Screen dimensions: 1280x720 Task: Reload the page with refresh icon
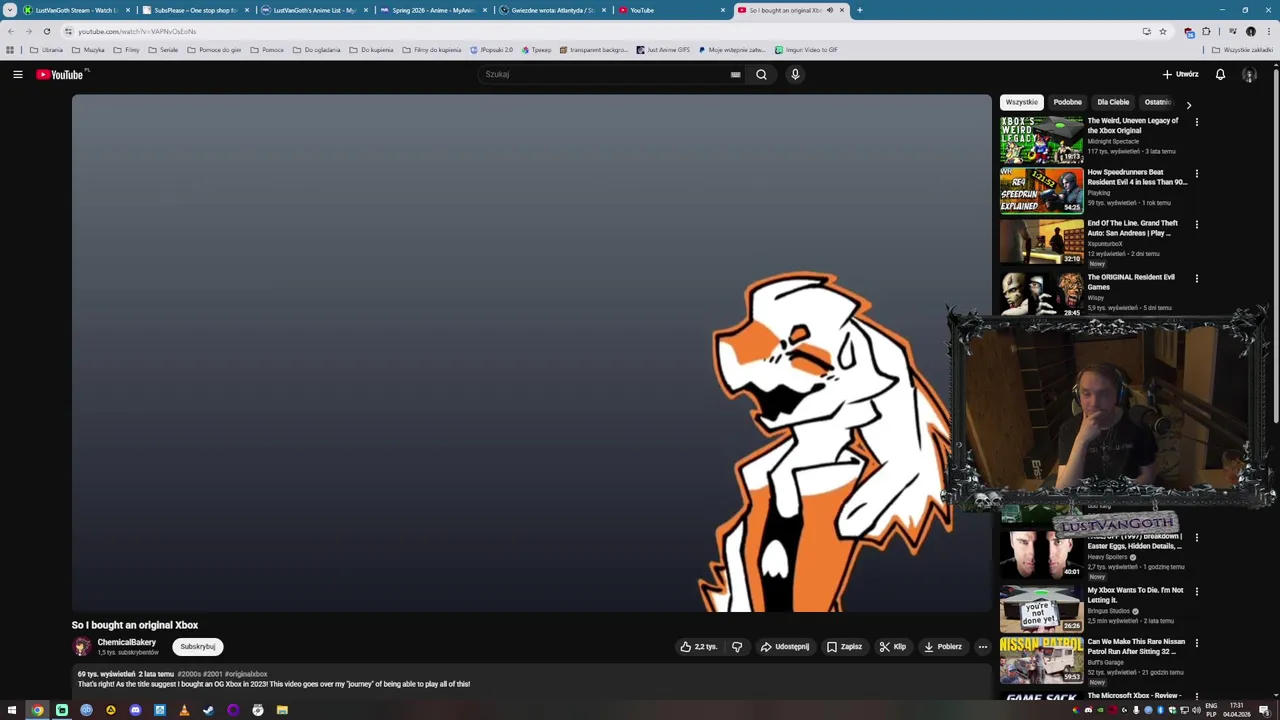coord(46,31)
